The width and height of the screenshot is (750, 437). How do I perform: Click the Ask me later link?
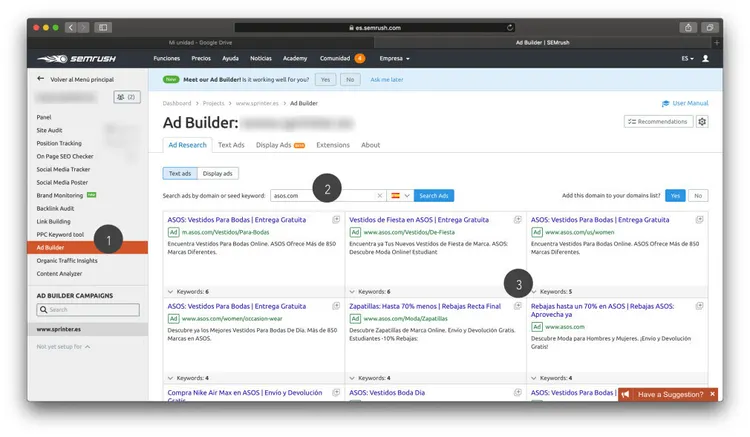coord(386,80)
